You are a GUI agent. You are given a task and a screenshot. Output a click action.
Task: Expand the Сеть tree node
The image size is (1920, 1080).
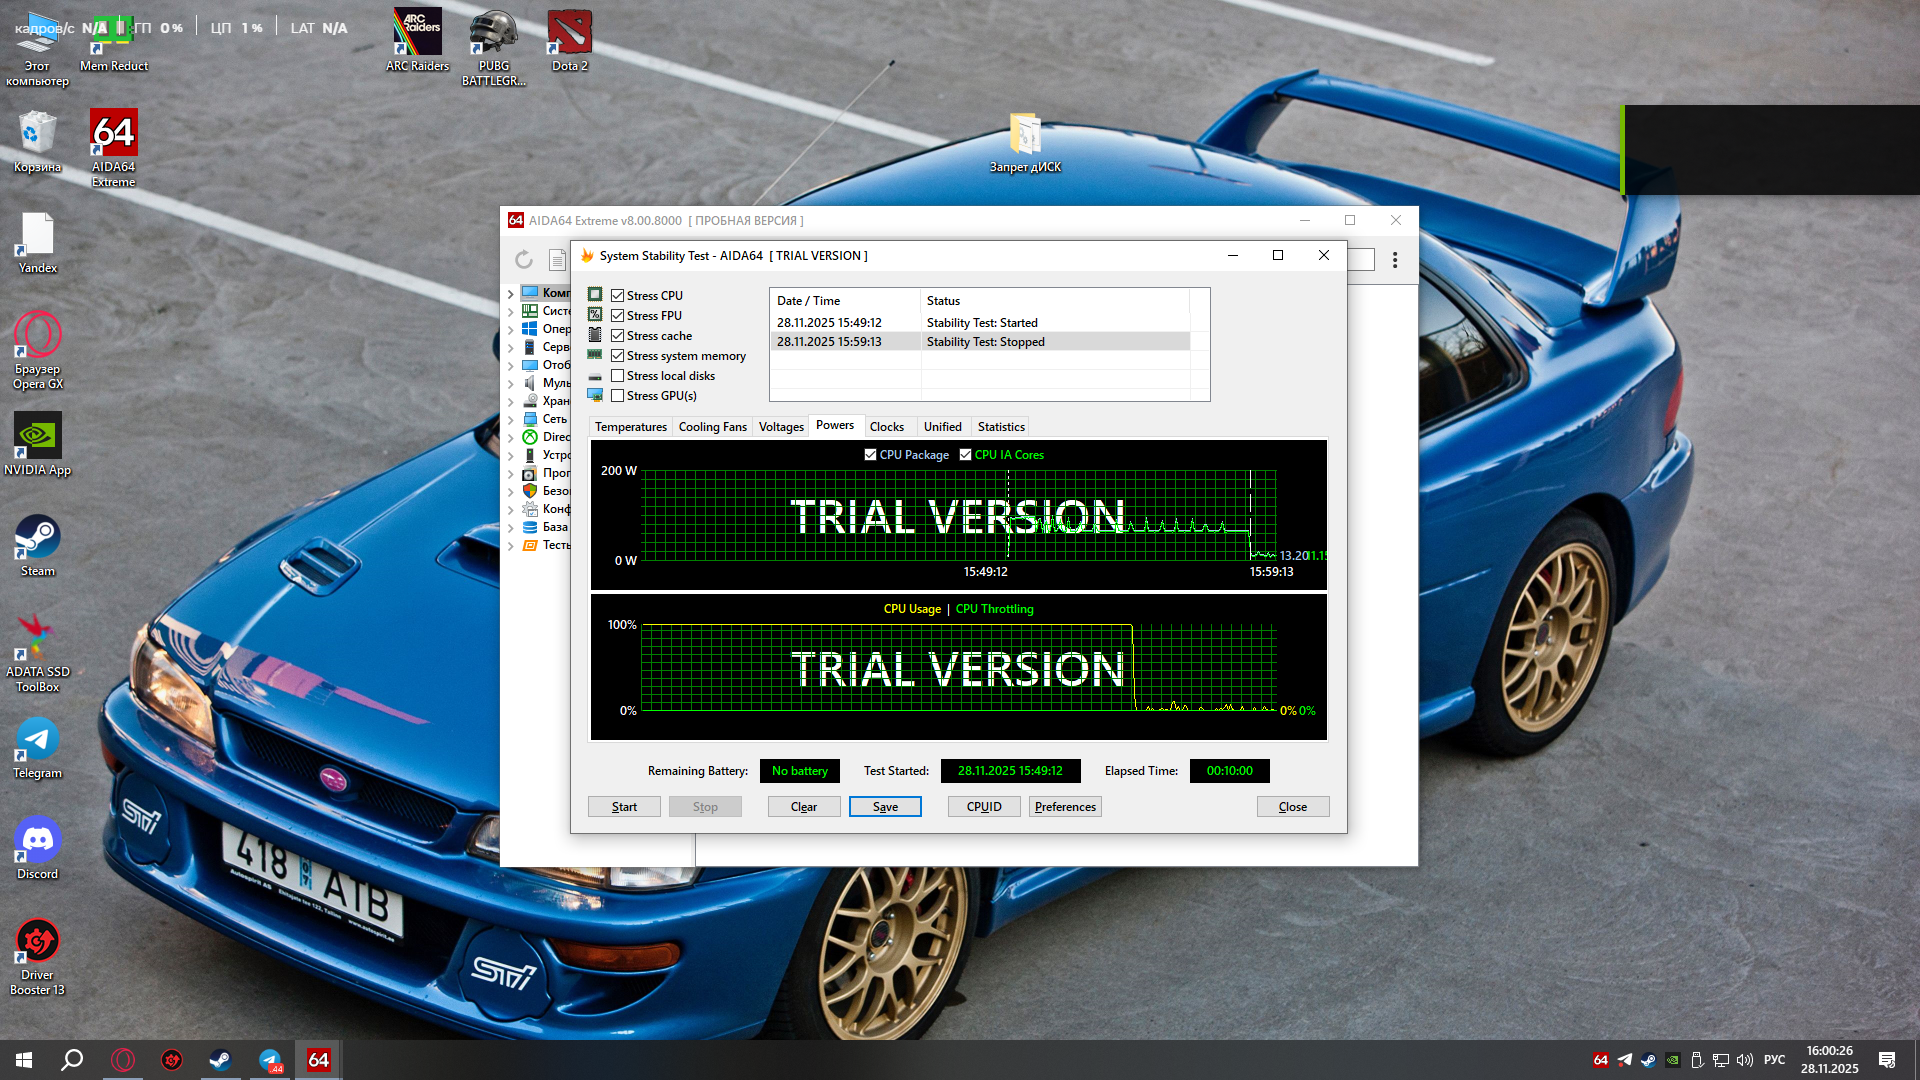(511, 420)
